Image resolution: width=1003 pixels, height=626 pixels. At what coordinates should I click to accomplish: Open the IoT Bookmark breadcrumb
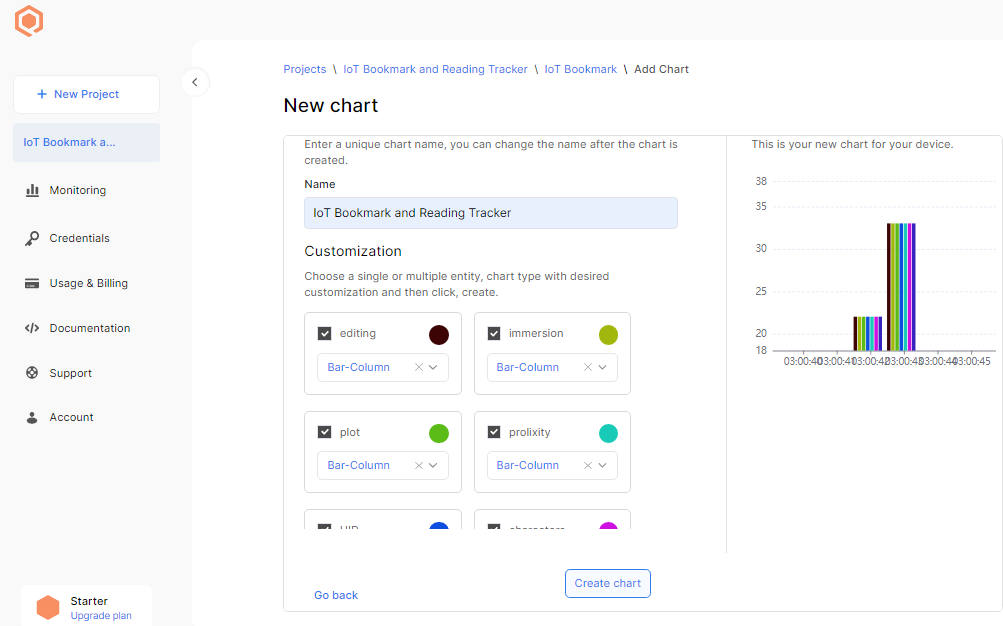[x=581, y=69]
